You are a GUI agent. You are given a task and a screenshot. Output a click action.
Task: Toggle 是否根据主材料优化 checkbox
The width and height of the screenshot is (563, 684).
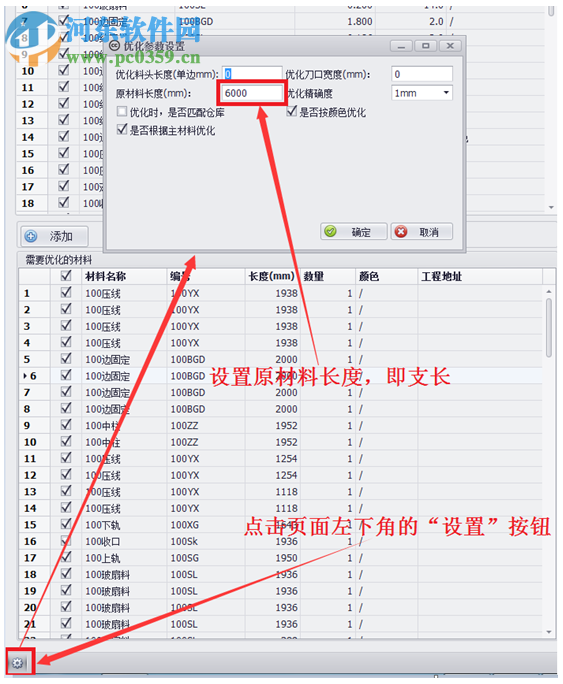tap(122, 130)
